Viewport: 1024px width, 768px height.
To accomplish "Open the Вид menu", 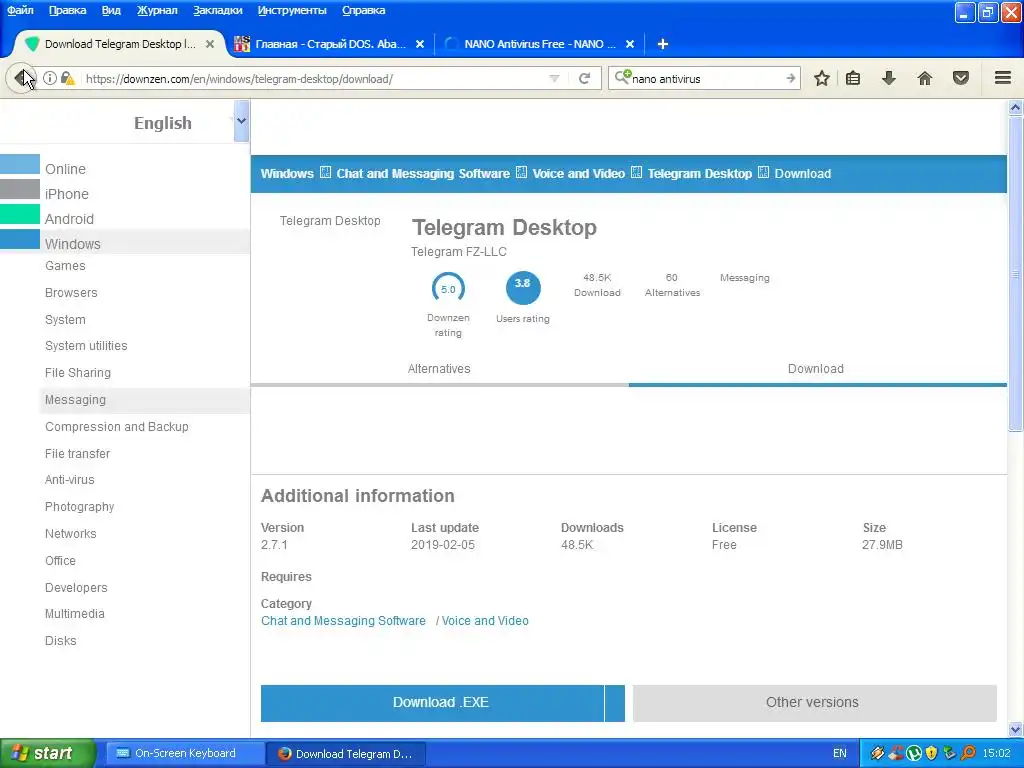I will point(111,10).
